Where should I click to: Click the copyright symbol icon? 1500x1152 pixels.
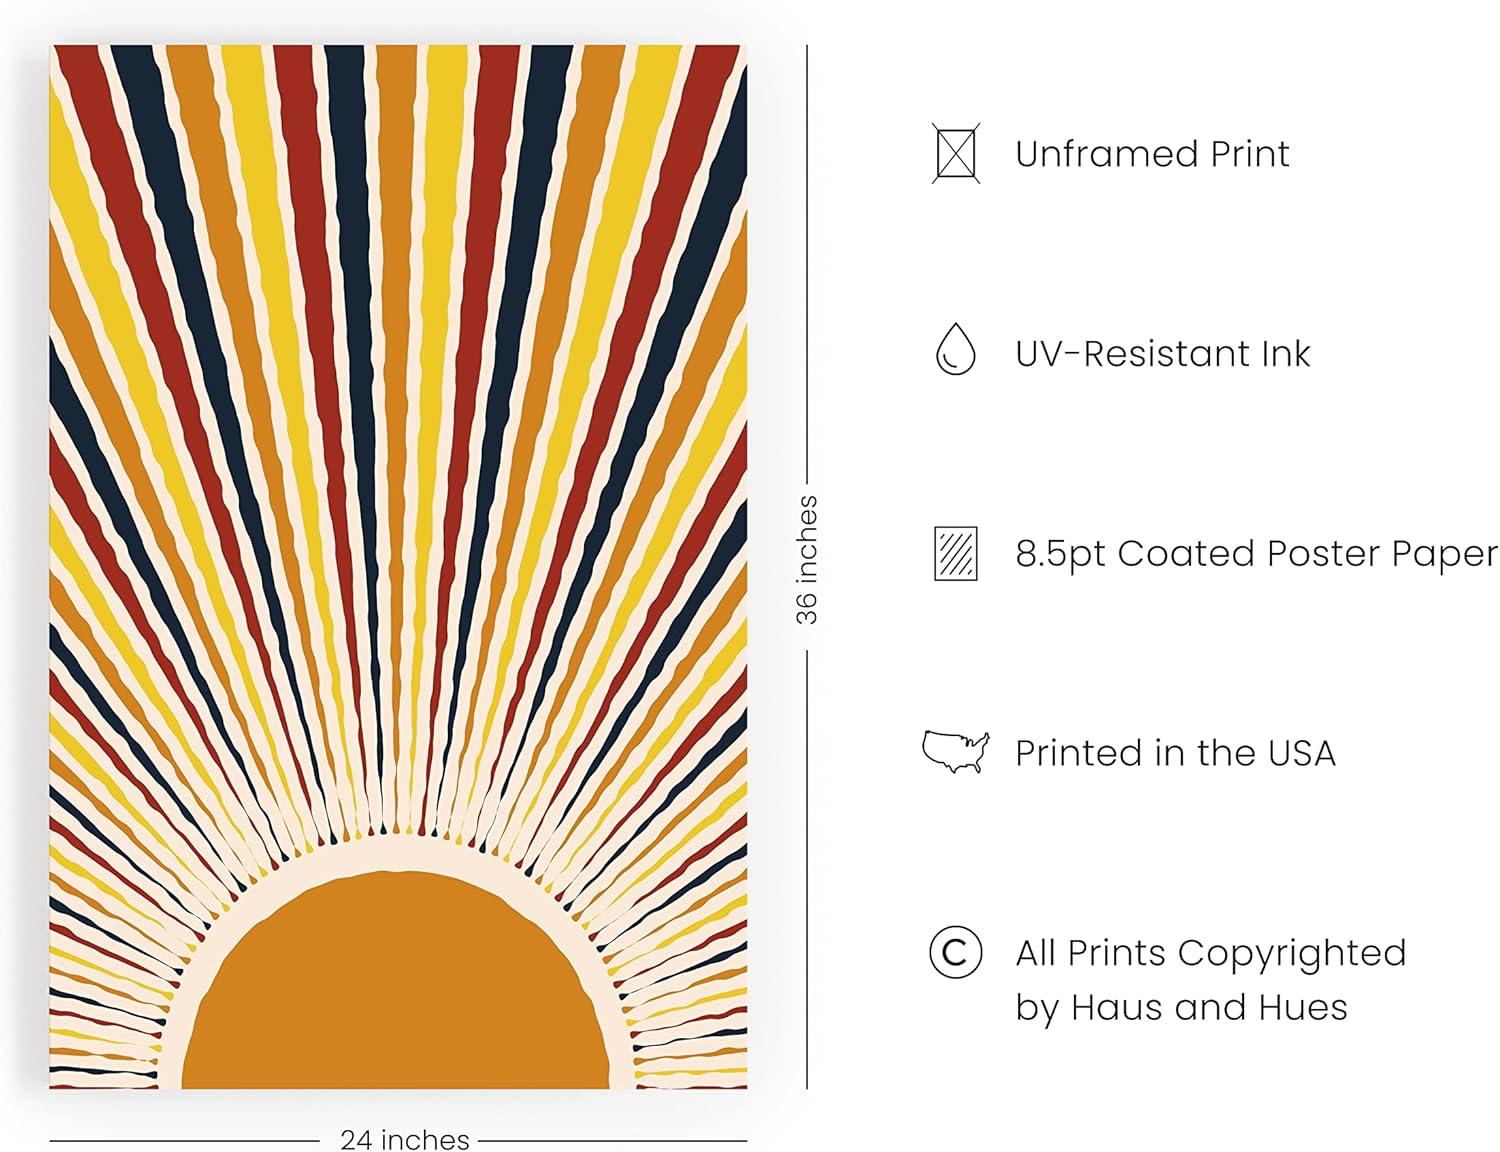pyautogui.click(x=955, y=952)
